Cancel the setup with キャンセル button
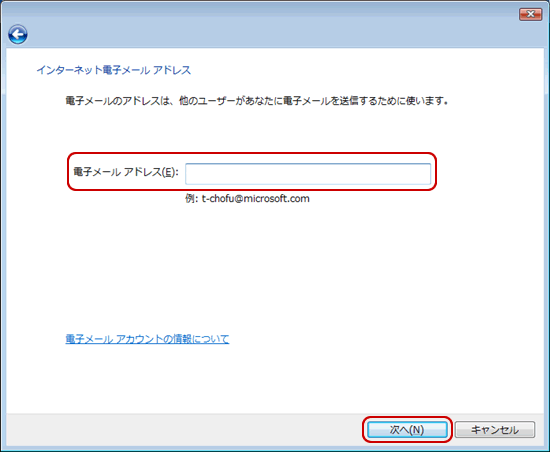Image resolution: width=552 pixels, height=455 pixels. click(495, 430)
